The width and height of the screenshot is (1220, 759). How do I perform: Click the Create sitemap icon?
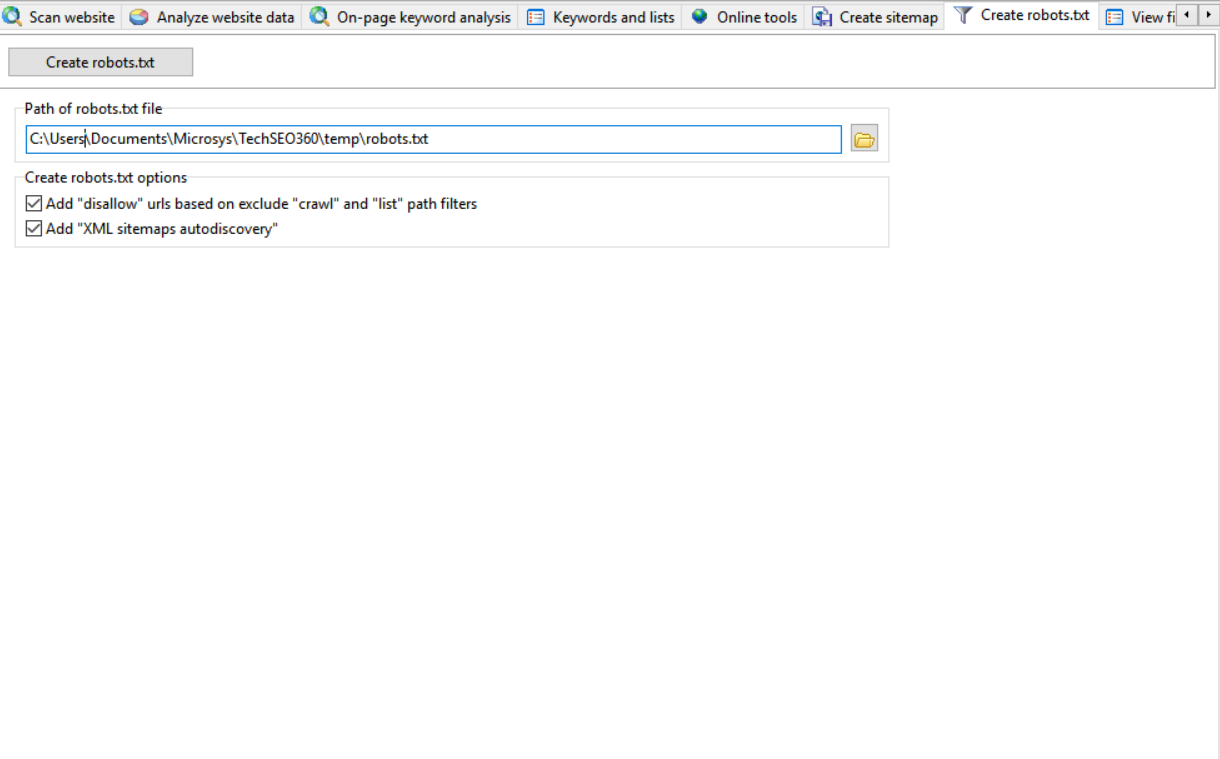822,17
